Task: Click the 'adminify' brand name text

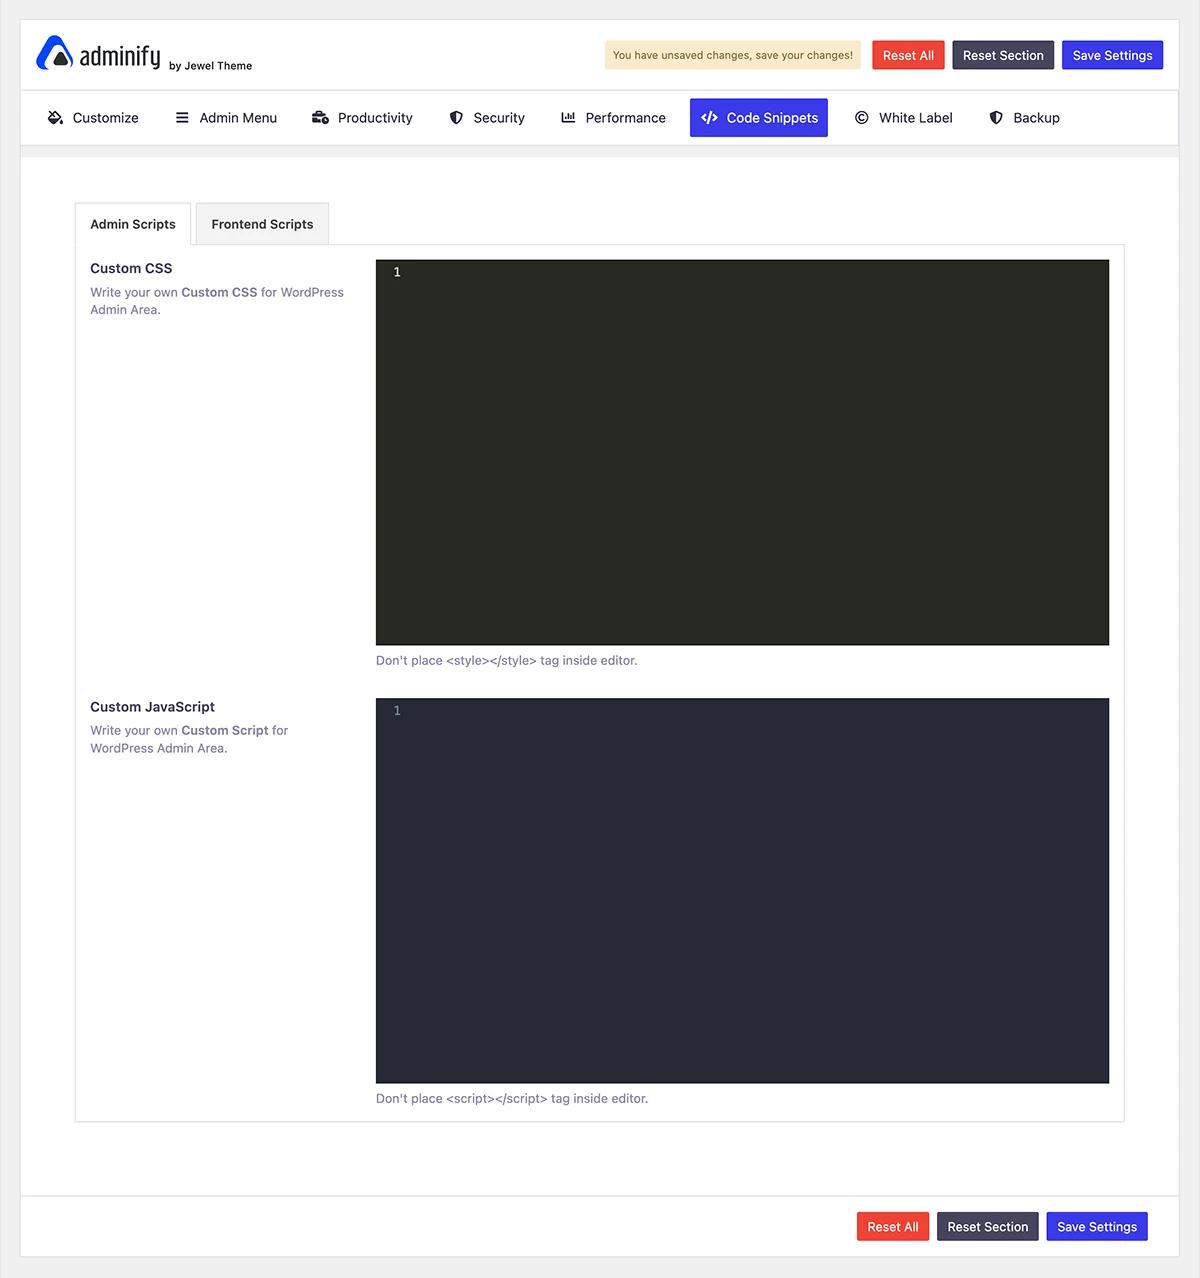Action: (x=120, y=56)
